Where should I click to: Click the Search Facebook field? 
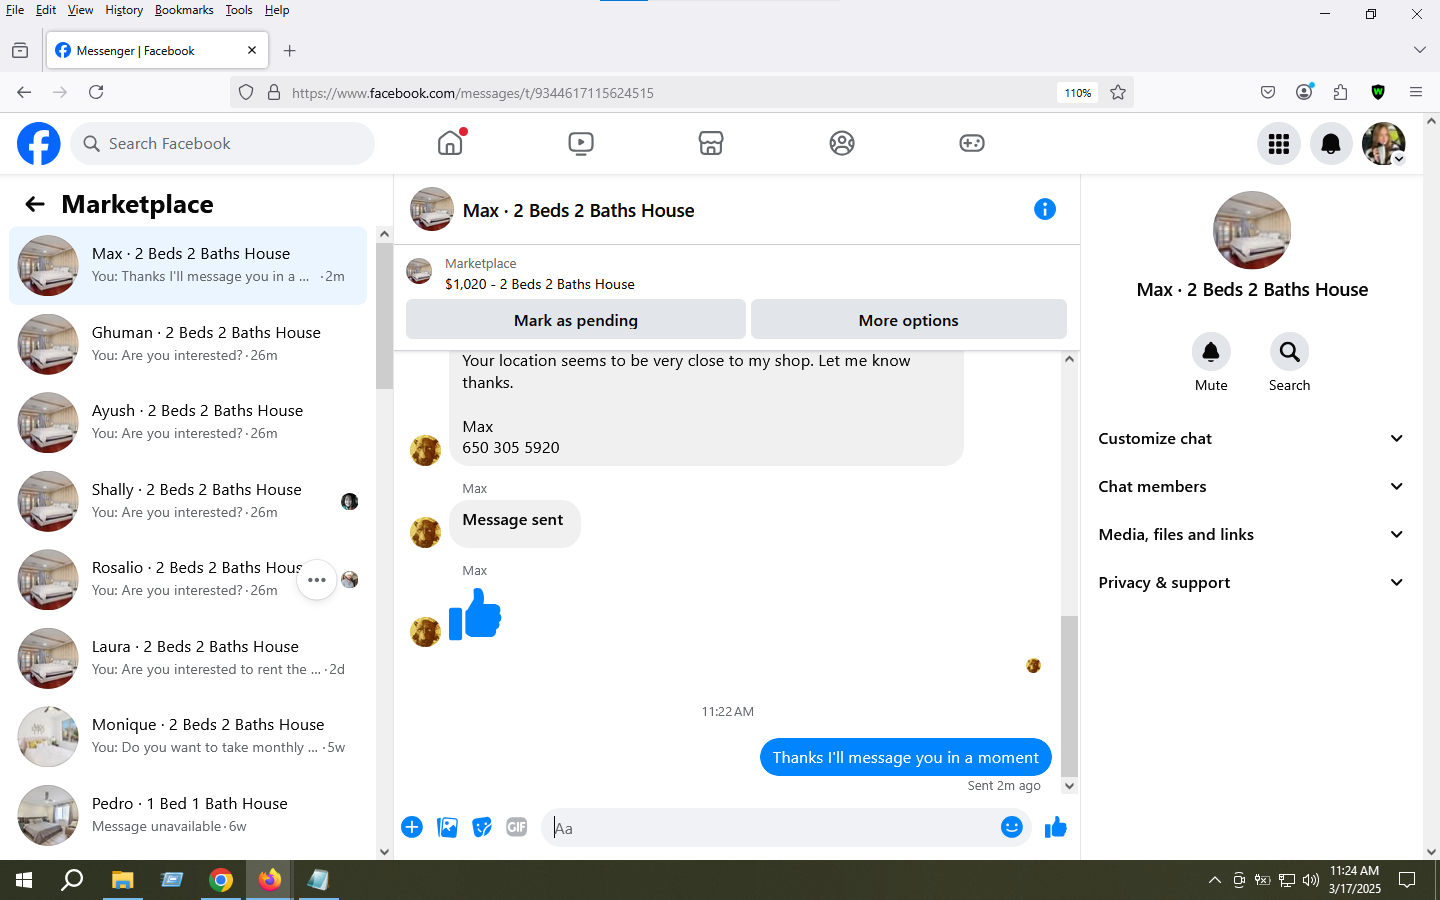tap(222, 144)
